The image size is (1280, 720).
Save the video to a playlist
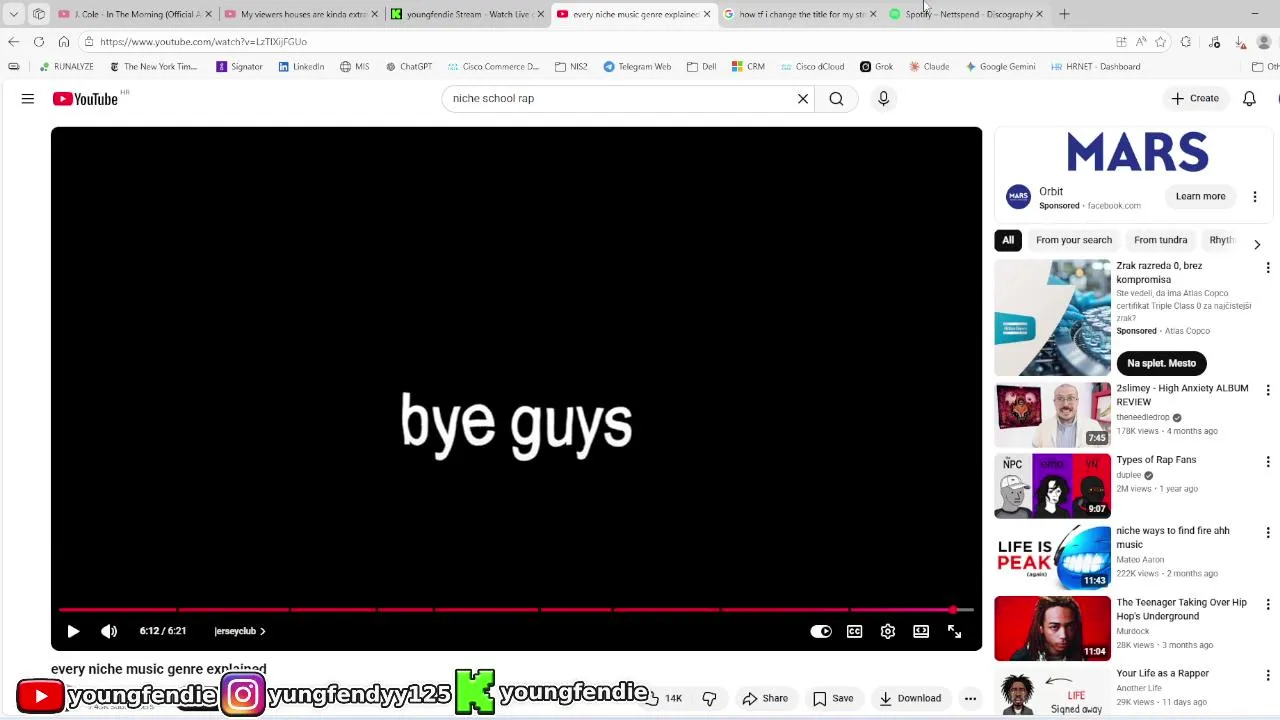pos(833,699)
